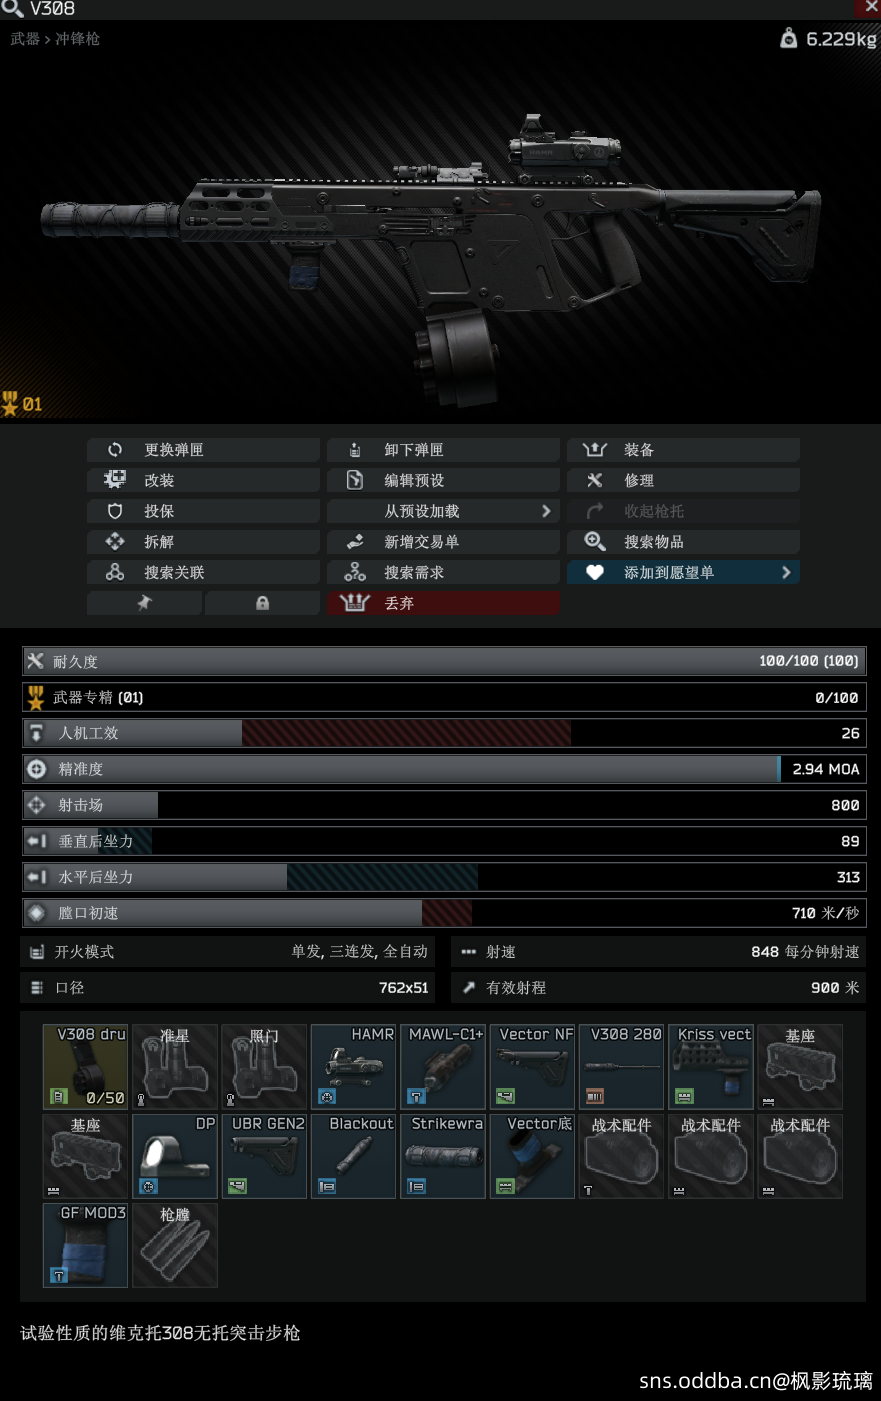Image resolution: width=881 pixels, height=1401 pixels.
Task: Select the V308 drum magazine slot
Action: click(85, 1066)
